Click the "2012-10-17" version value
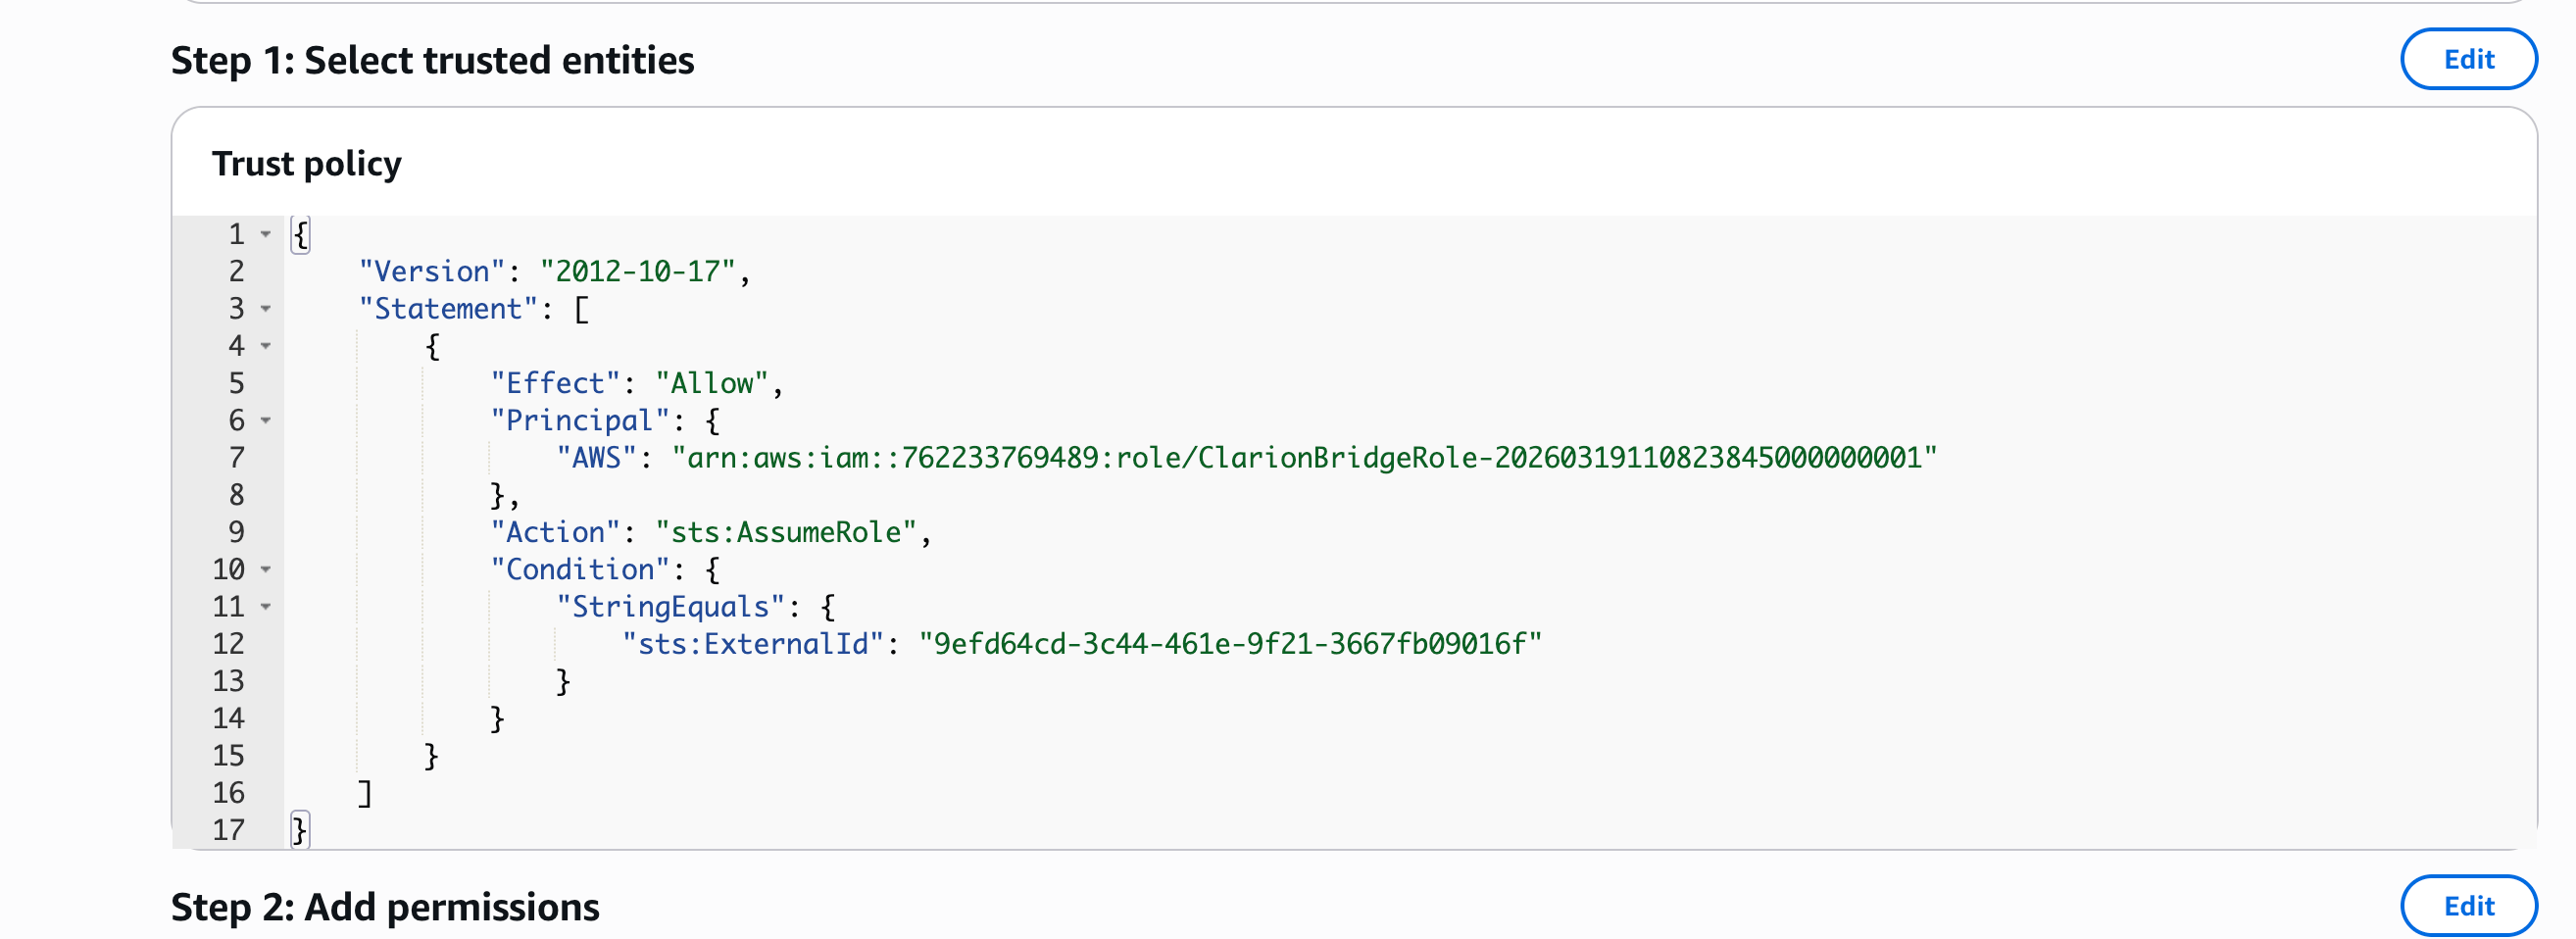Image resolution: width=2576 pixels, height=939 pixels. click(638, 271)
